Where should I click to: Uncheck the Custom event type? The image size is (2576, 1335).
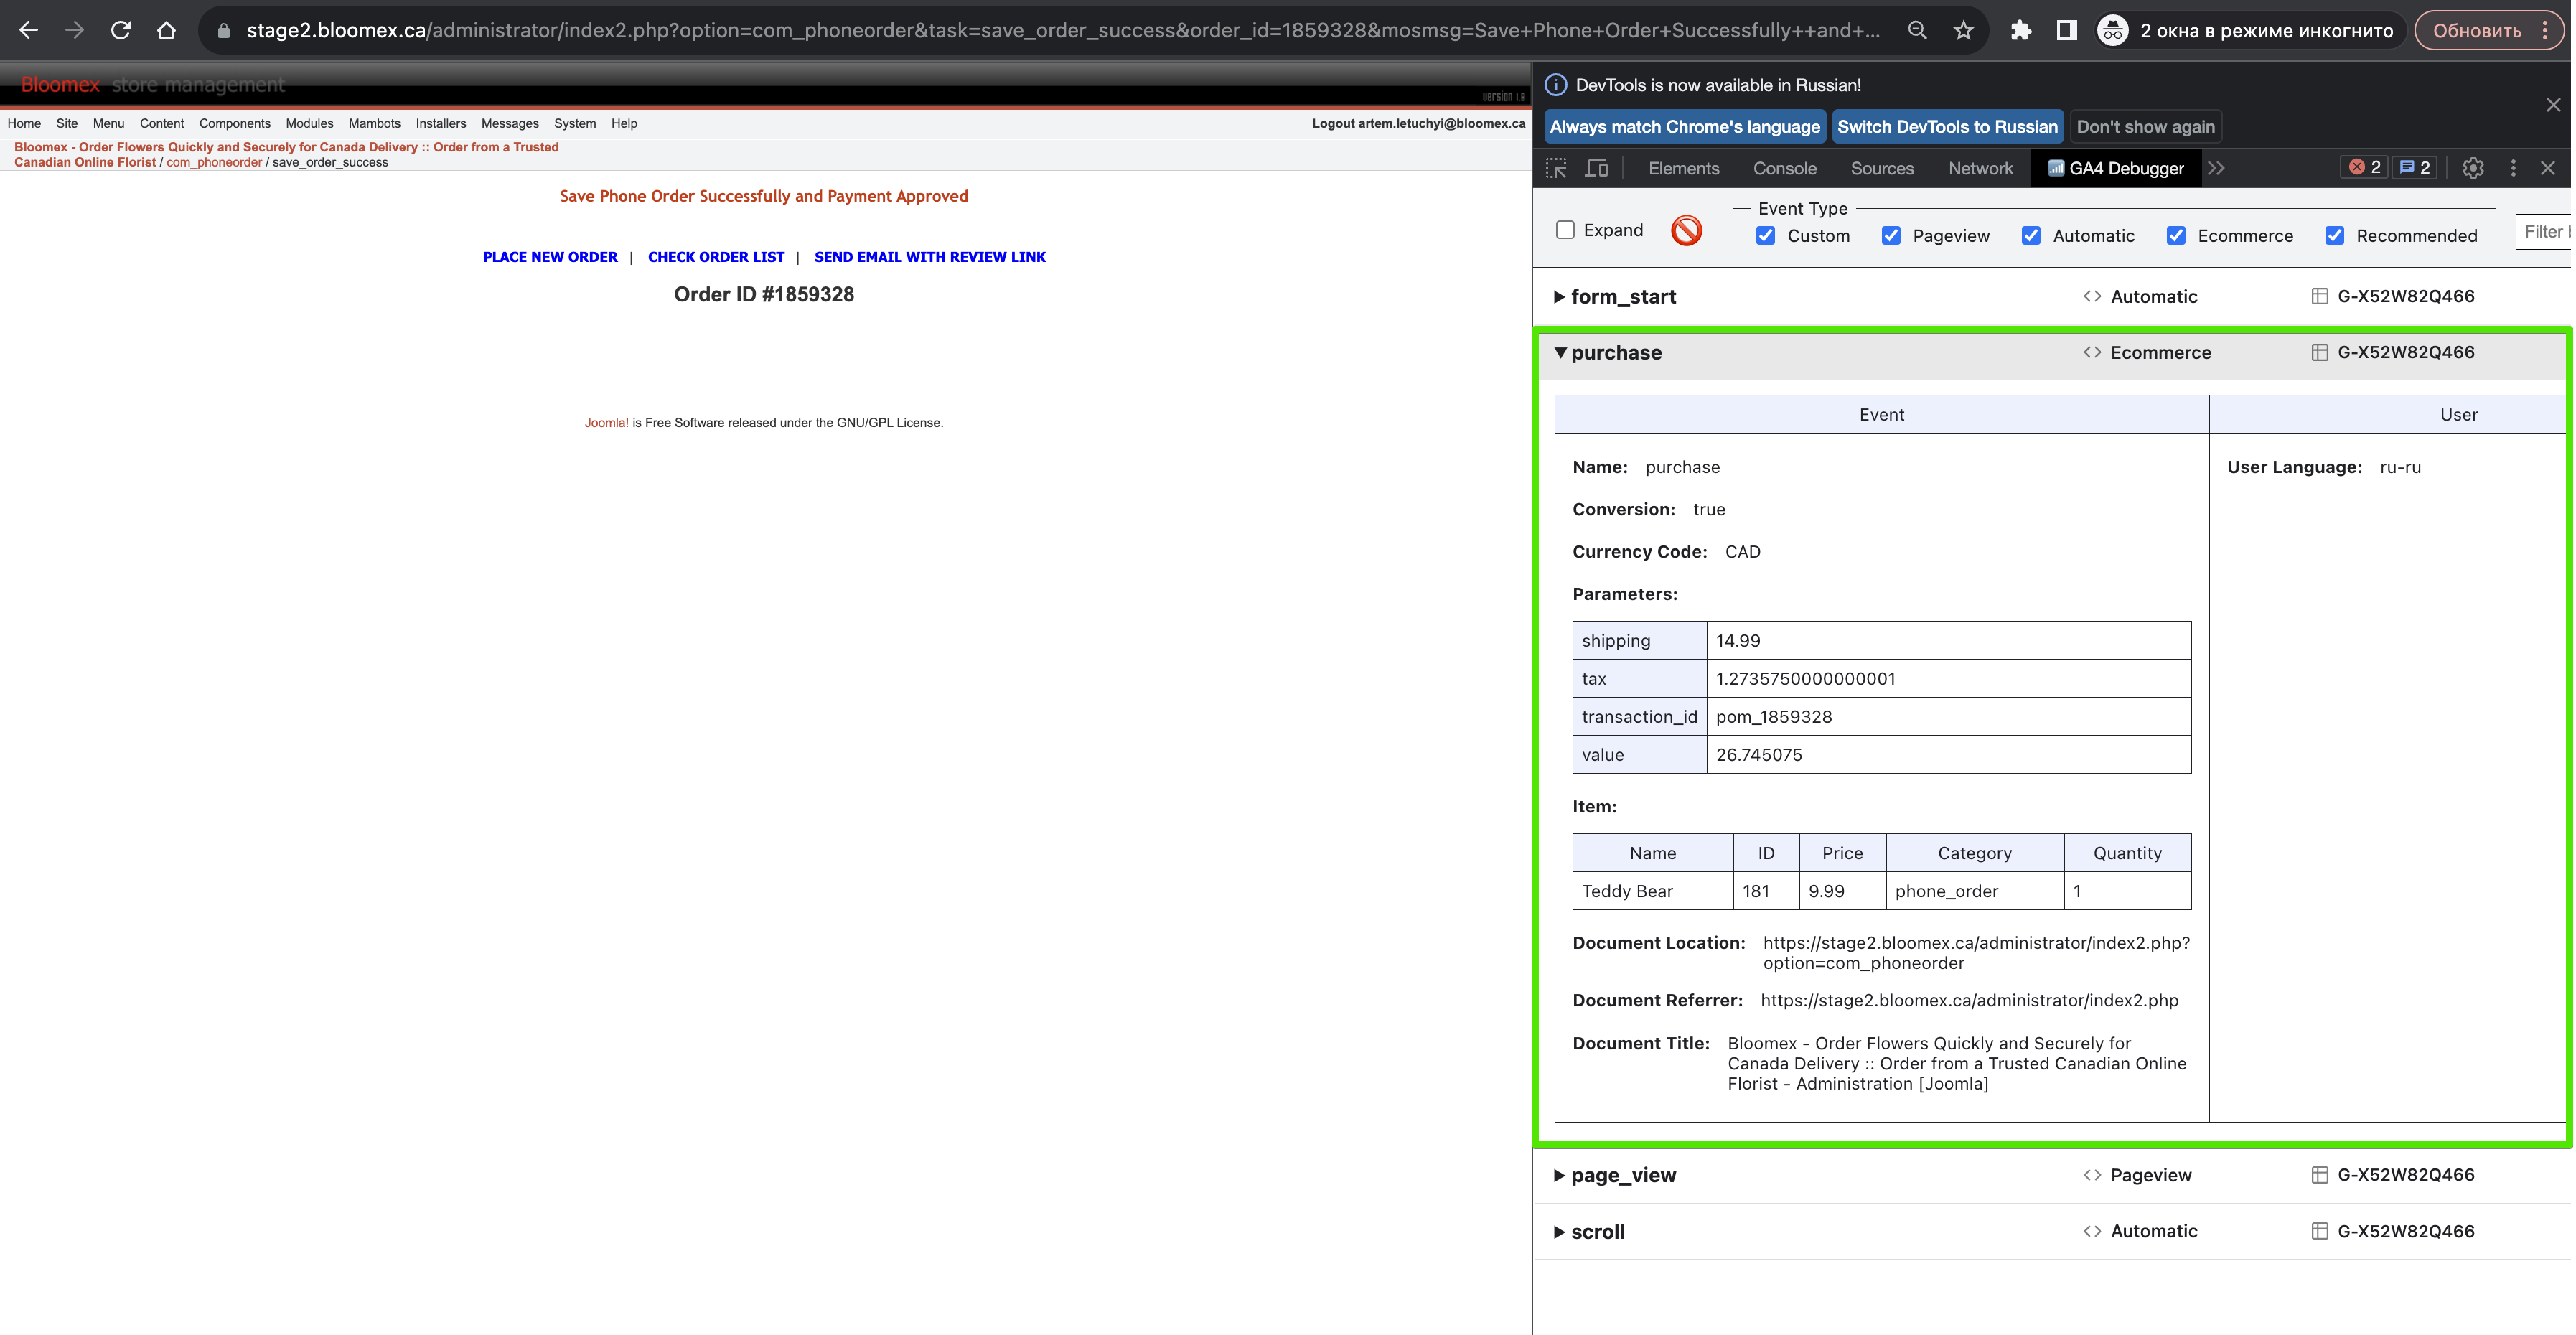(x=1766, y=236)
